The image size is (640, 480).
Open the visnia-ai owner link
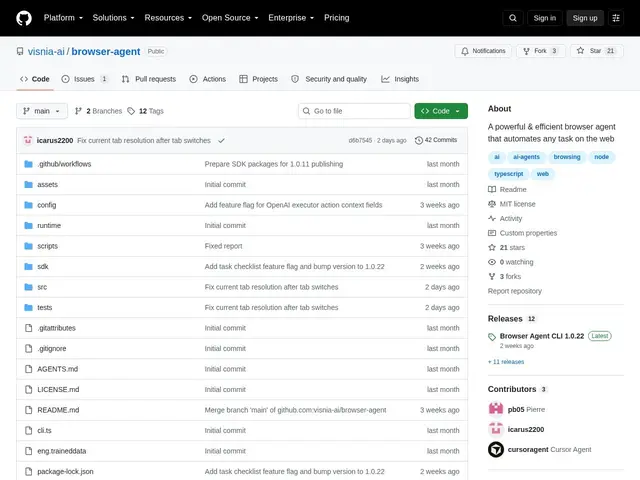46,51
